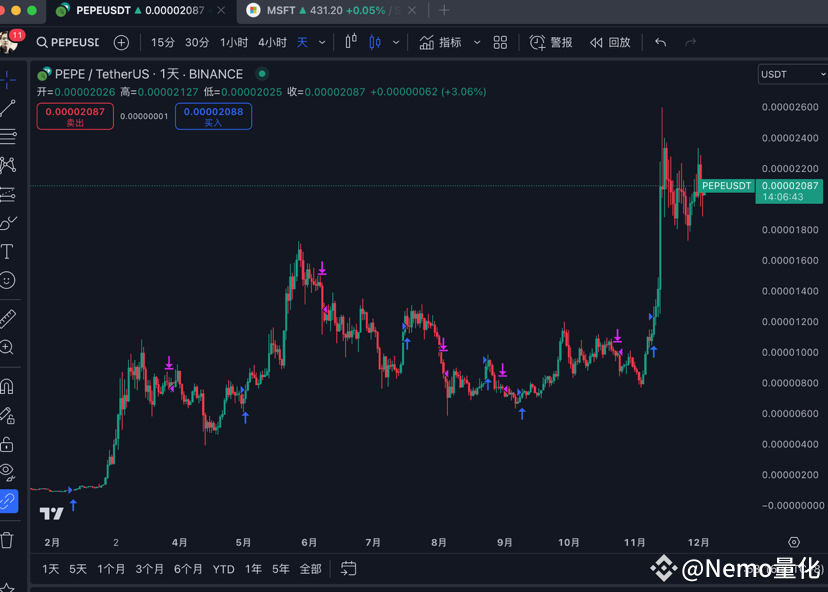The height and width of the screenshot is (592, 828).
Task: Close the PEPEUSDT tab
Action: 221,10
